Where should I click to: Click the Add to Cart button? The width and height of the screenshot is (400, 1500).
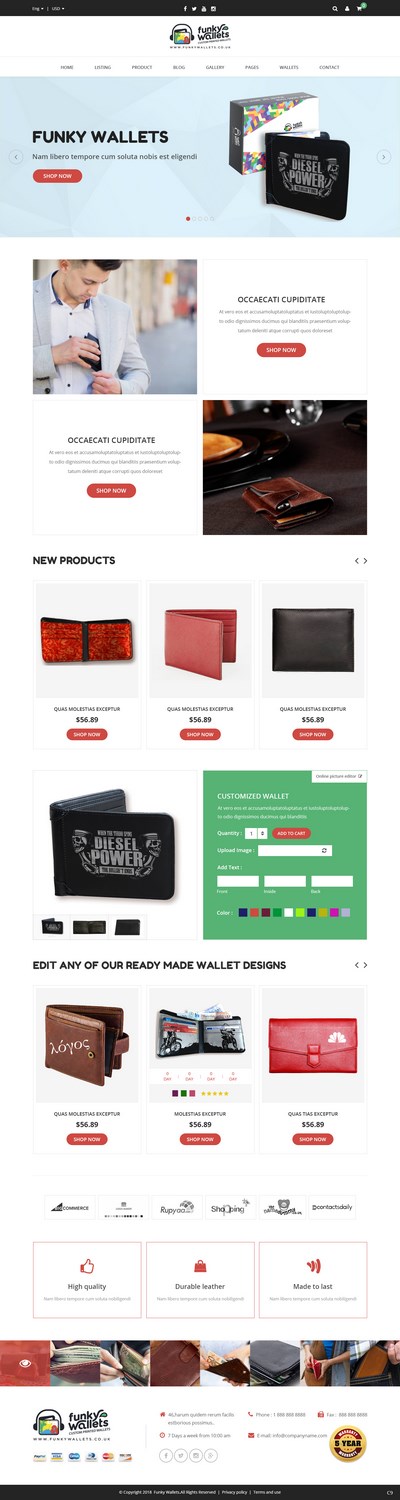291,833
